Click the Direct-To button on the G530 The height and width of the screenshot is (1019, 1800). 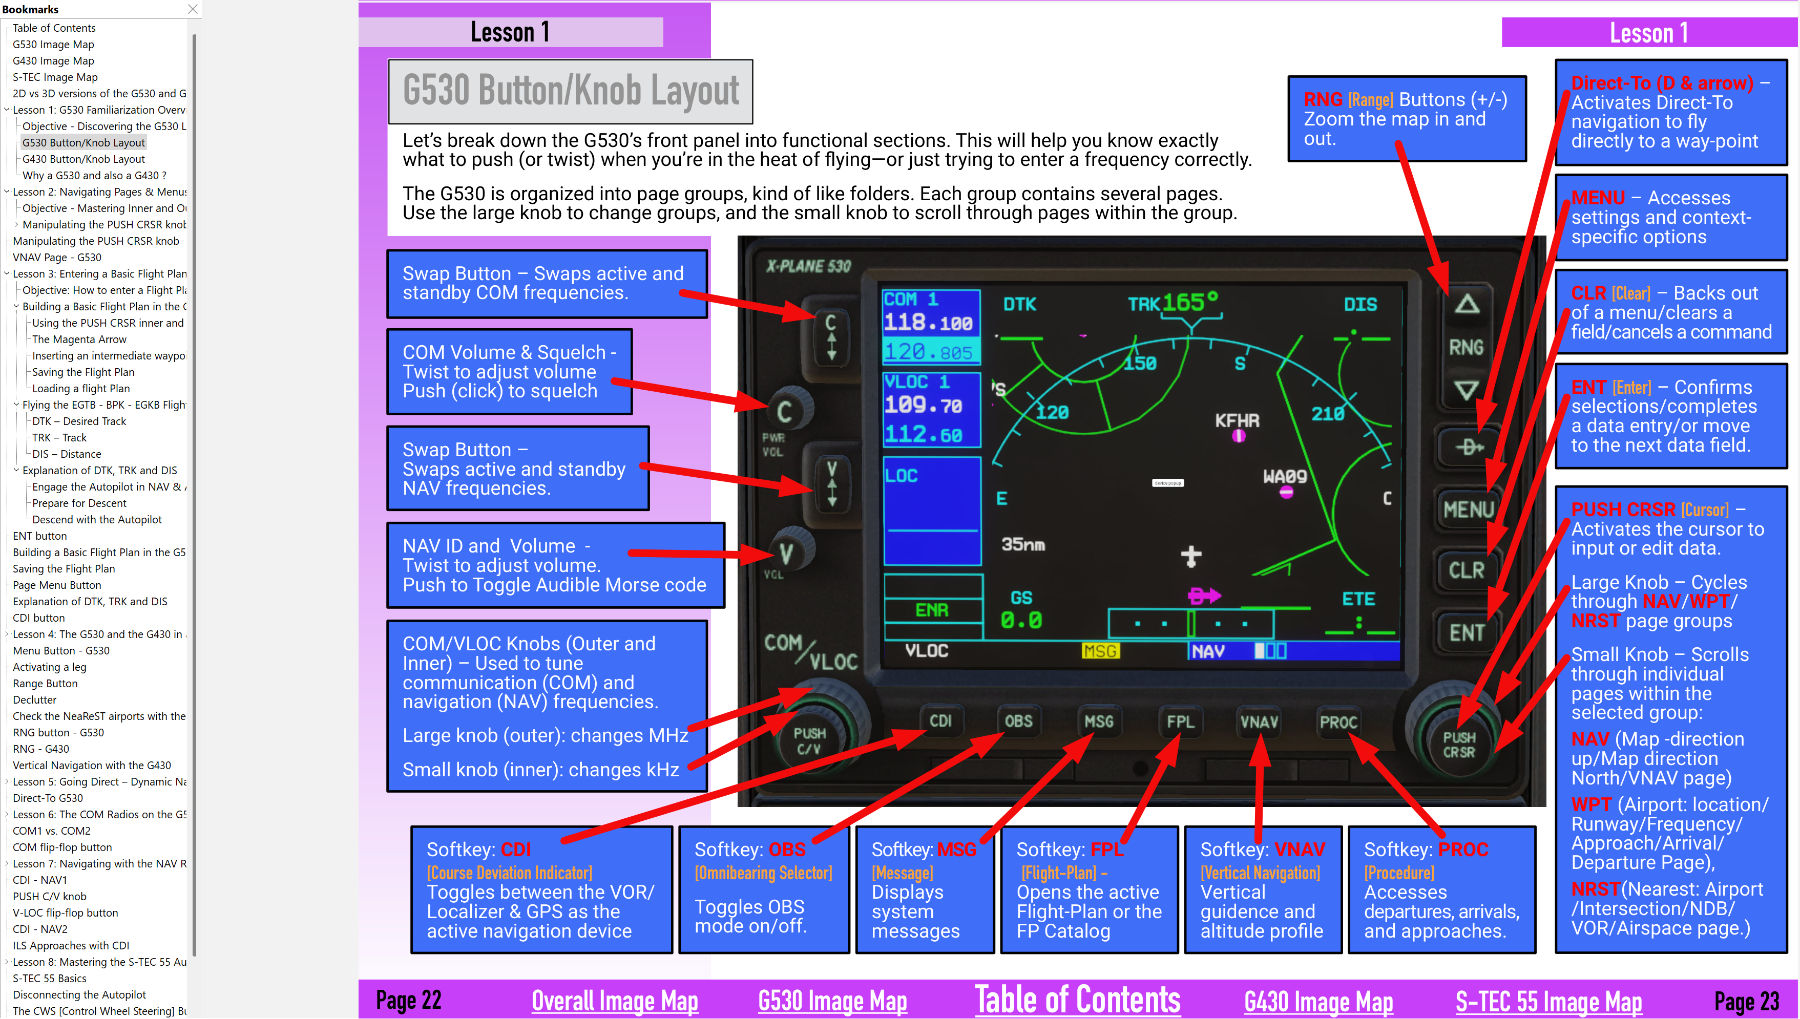pos(1467,447)
